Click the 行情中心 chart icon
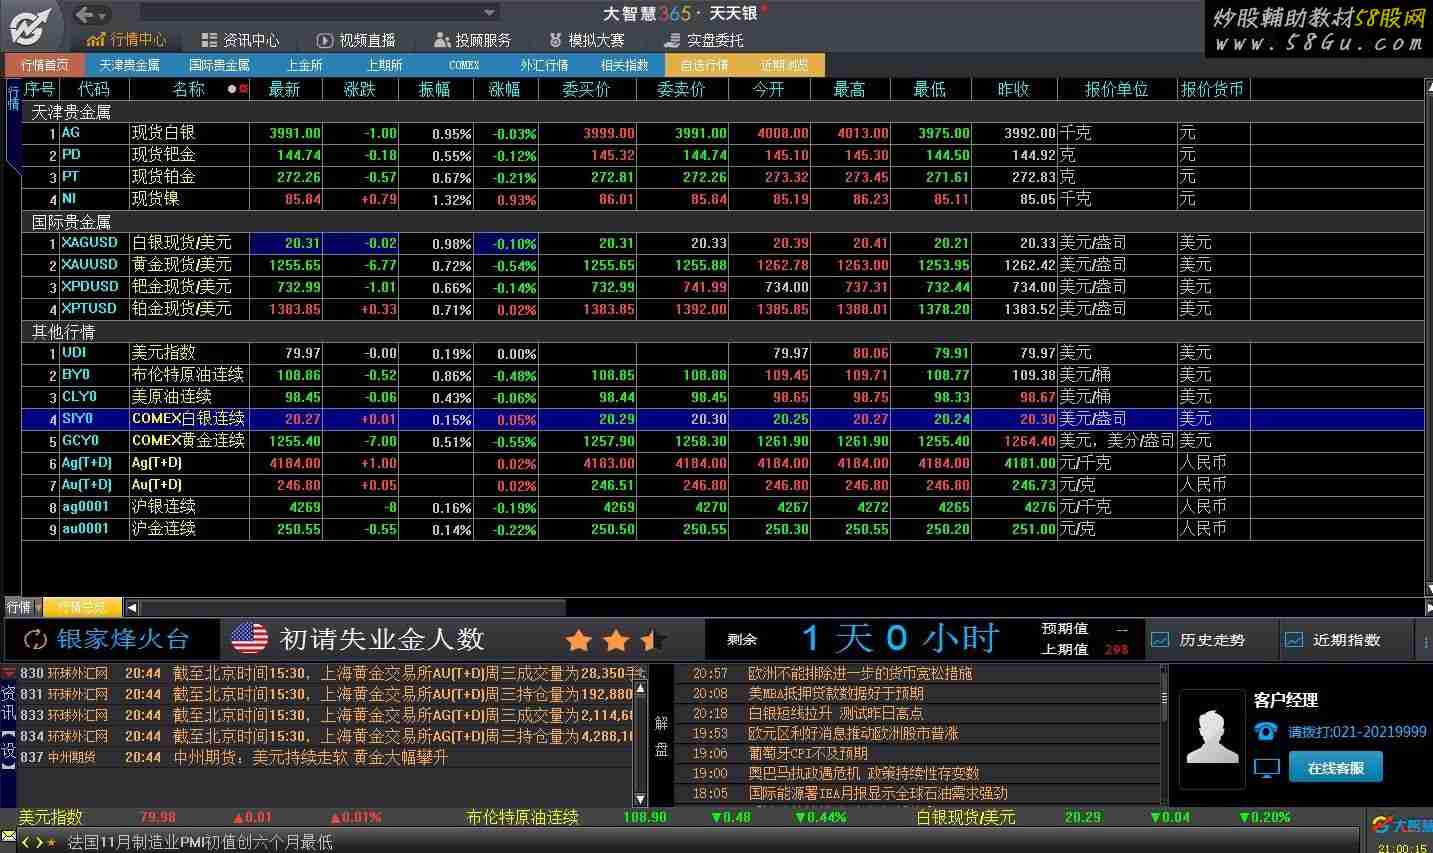Image resolution: width=1433 pixels, height=853 pixels. 96,40
